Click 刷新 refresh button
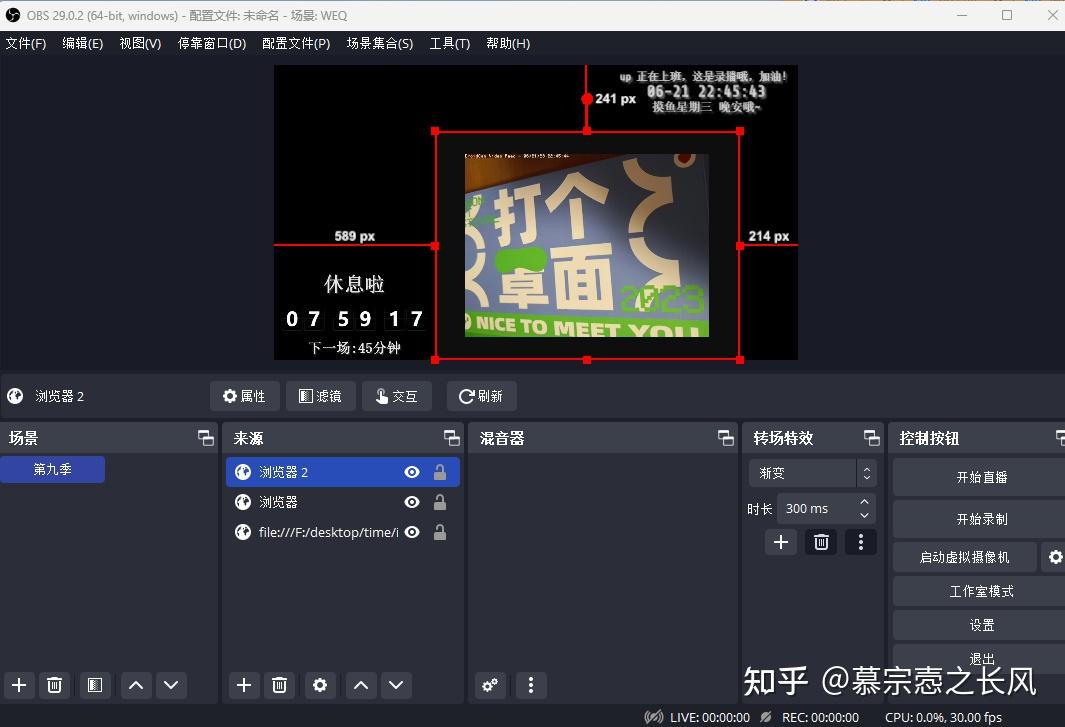 [482, 396]
